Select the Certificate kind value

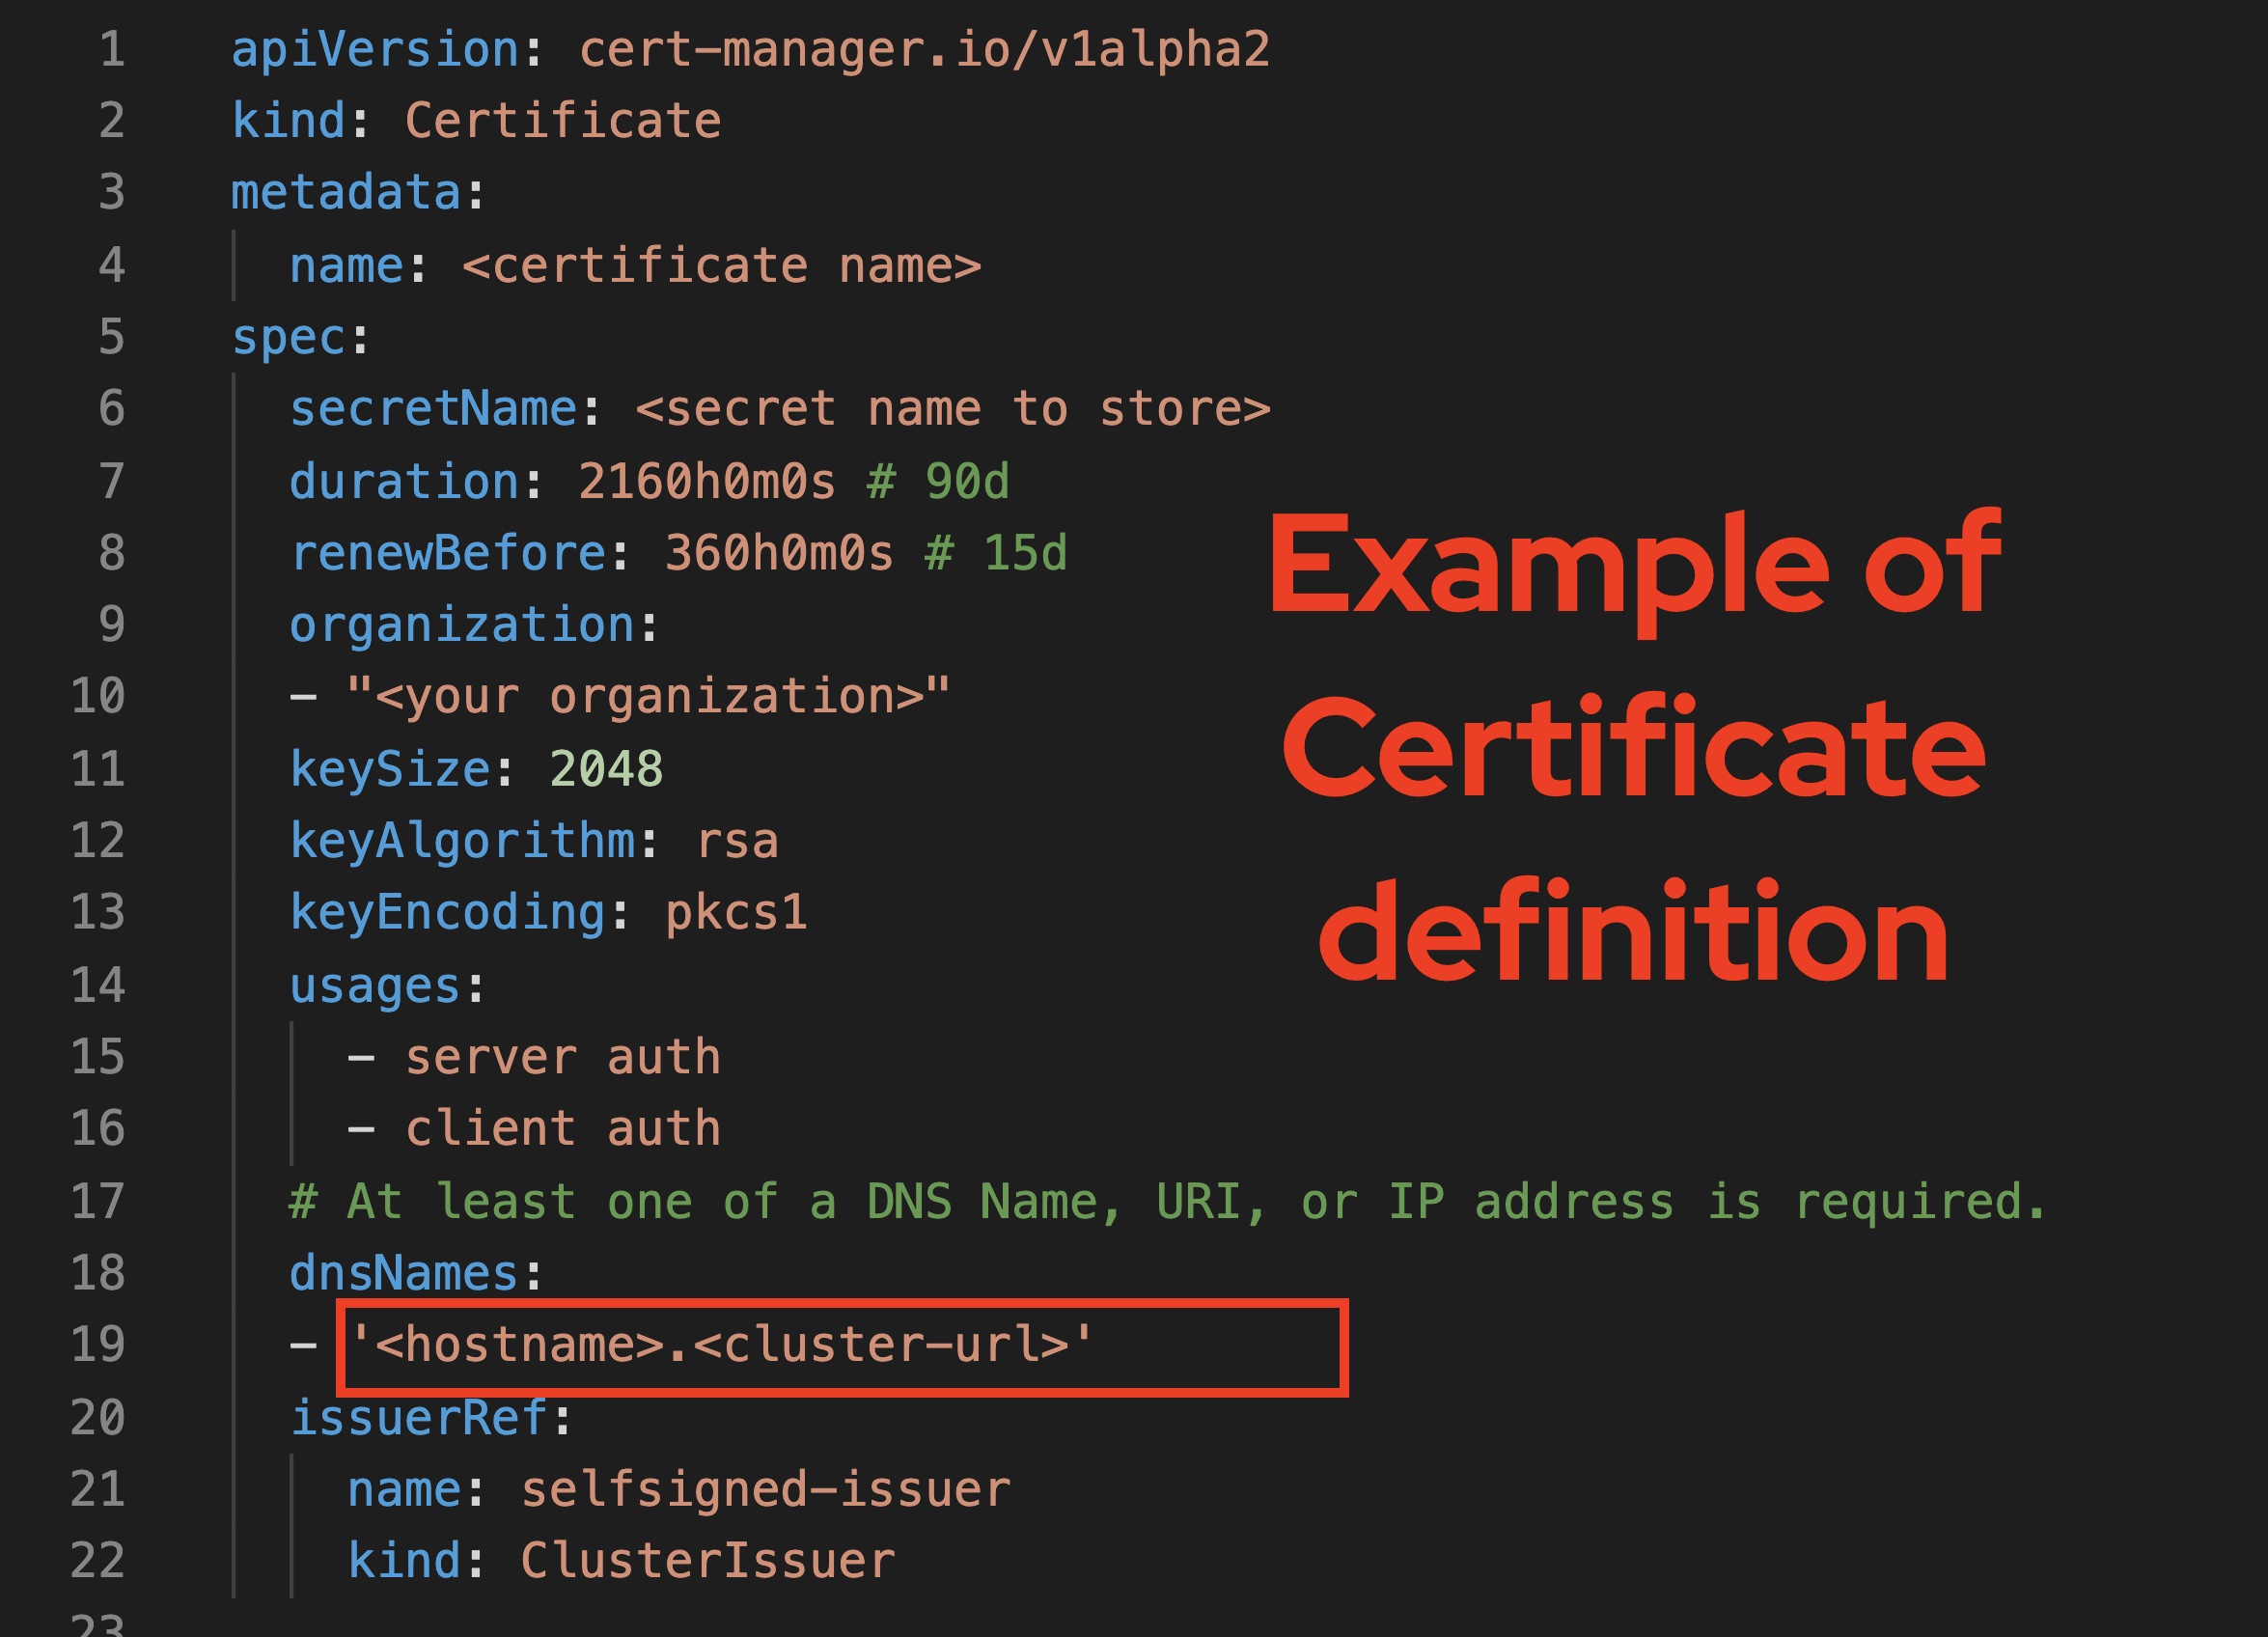563,120
